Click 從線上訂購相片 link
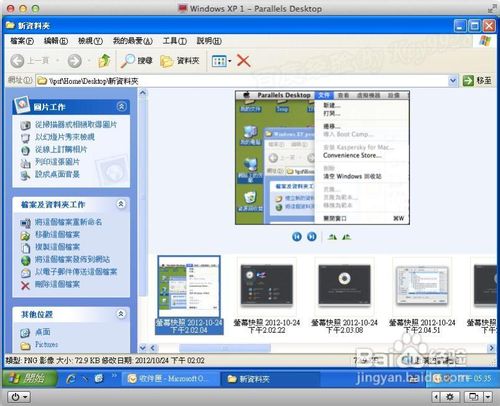 (61, 149)
